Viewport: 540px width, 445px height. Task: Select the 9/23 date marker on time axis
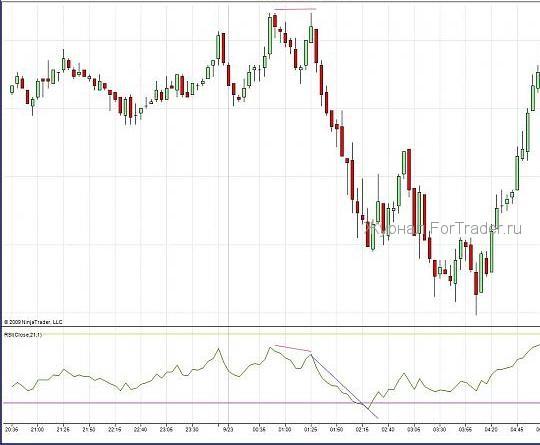228,430
